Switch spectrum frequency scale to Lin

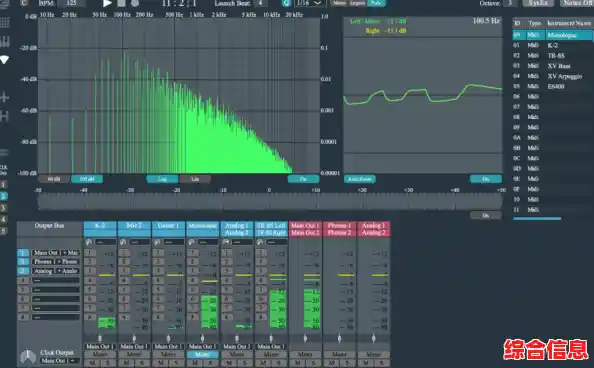click(x=195, y=179)
